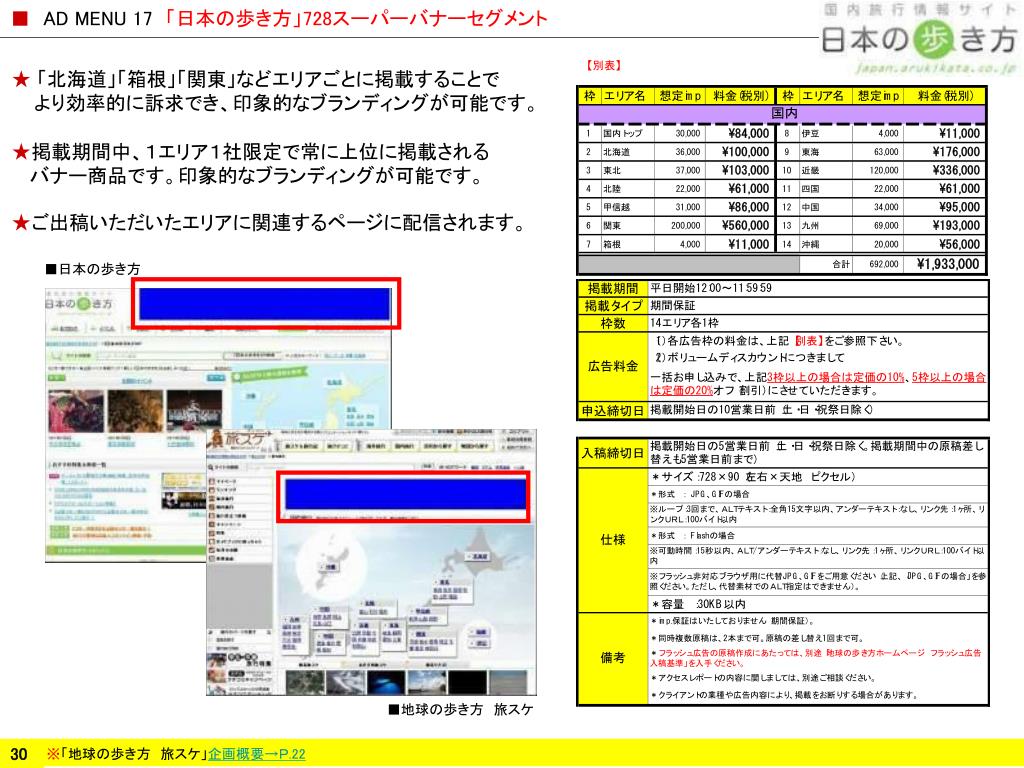
Task: Click the ¥84,000 price for 国内トップ
Action: [748, 133]
